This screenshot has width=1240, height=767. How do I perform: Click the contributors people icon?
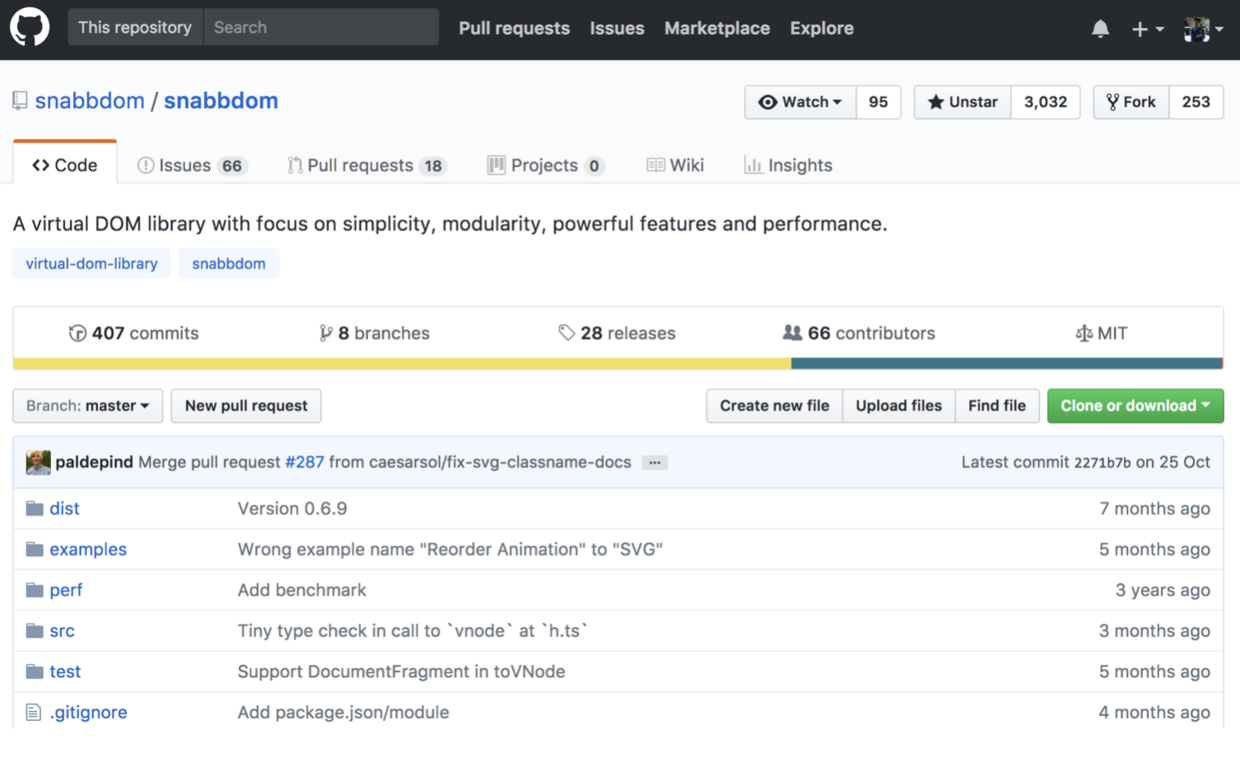[x=792, y=333]
